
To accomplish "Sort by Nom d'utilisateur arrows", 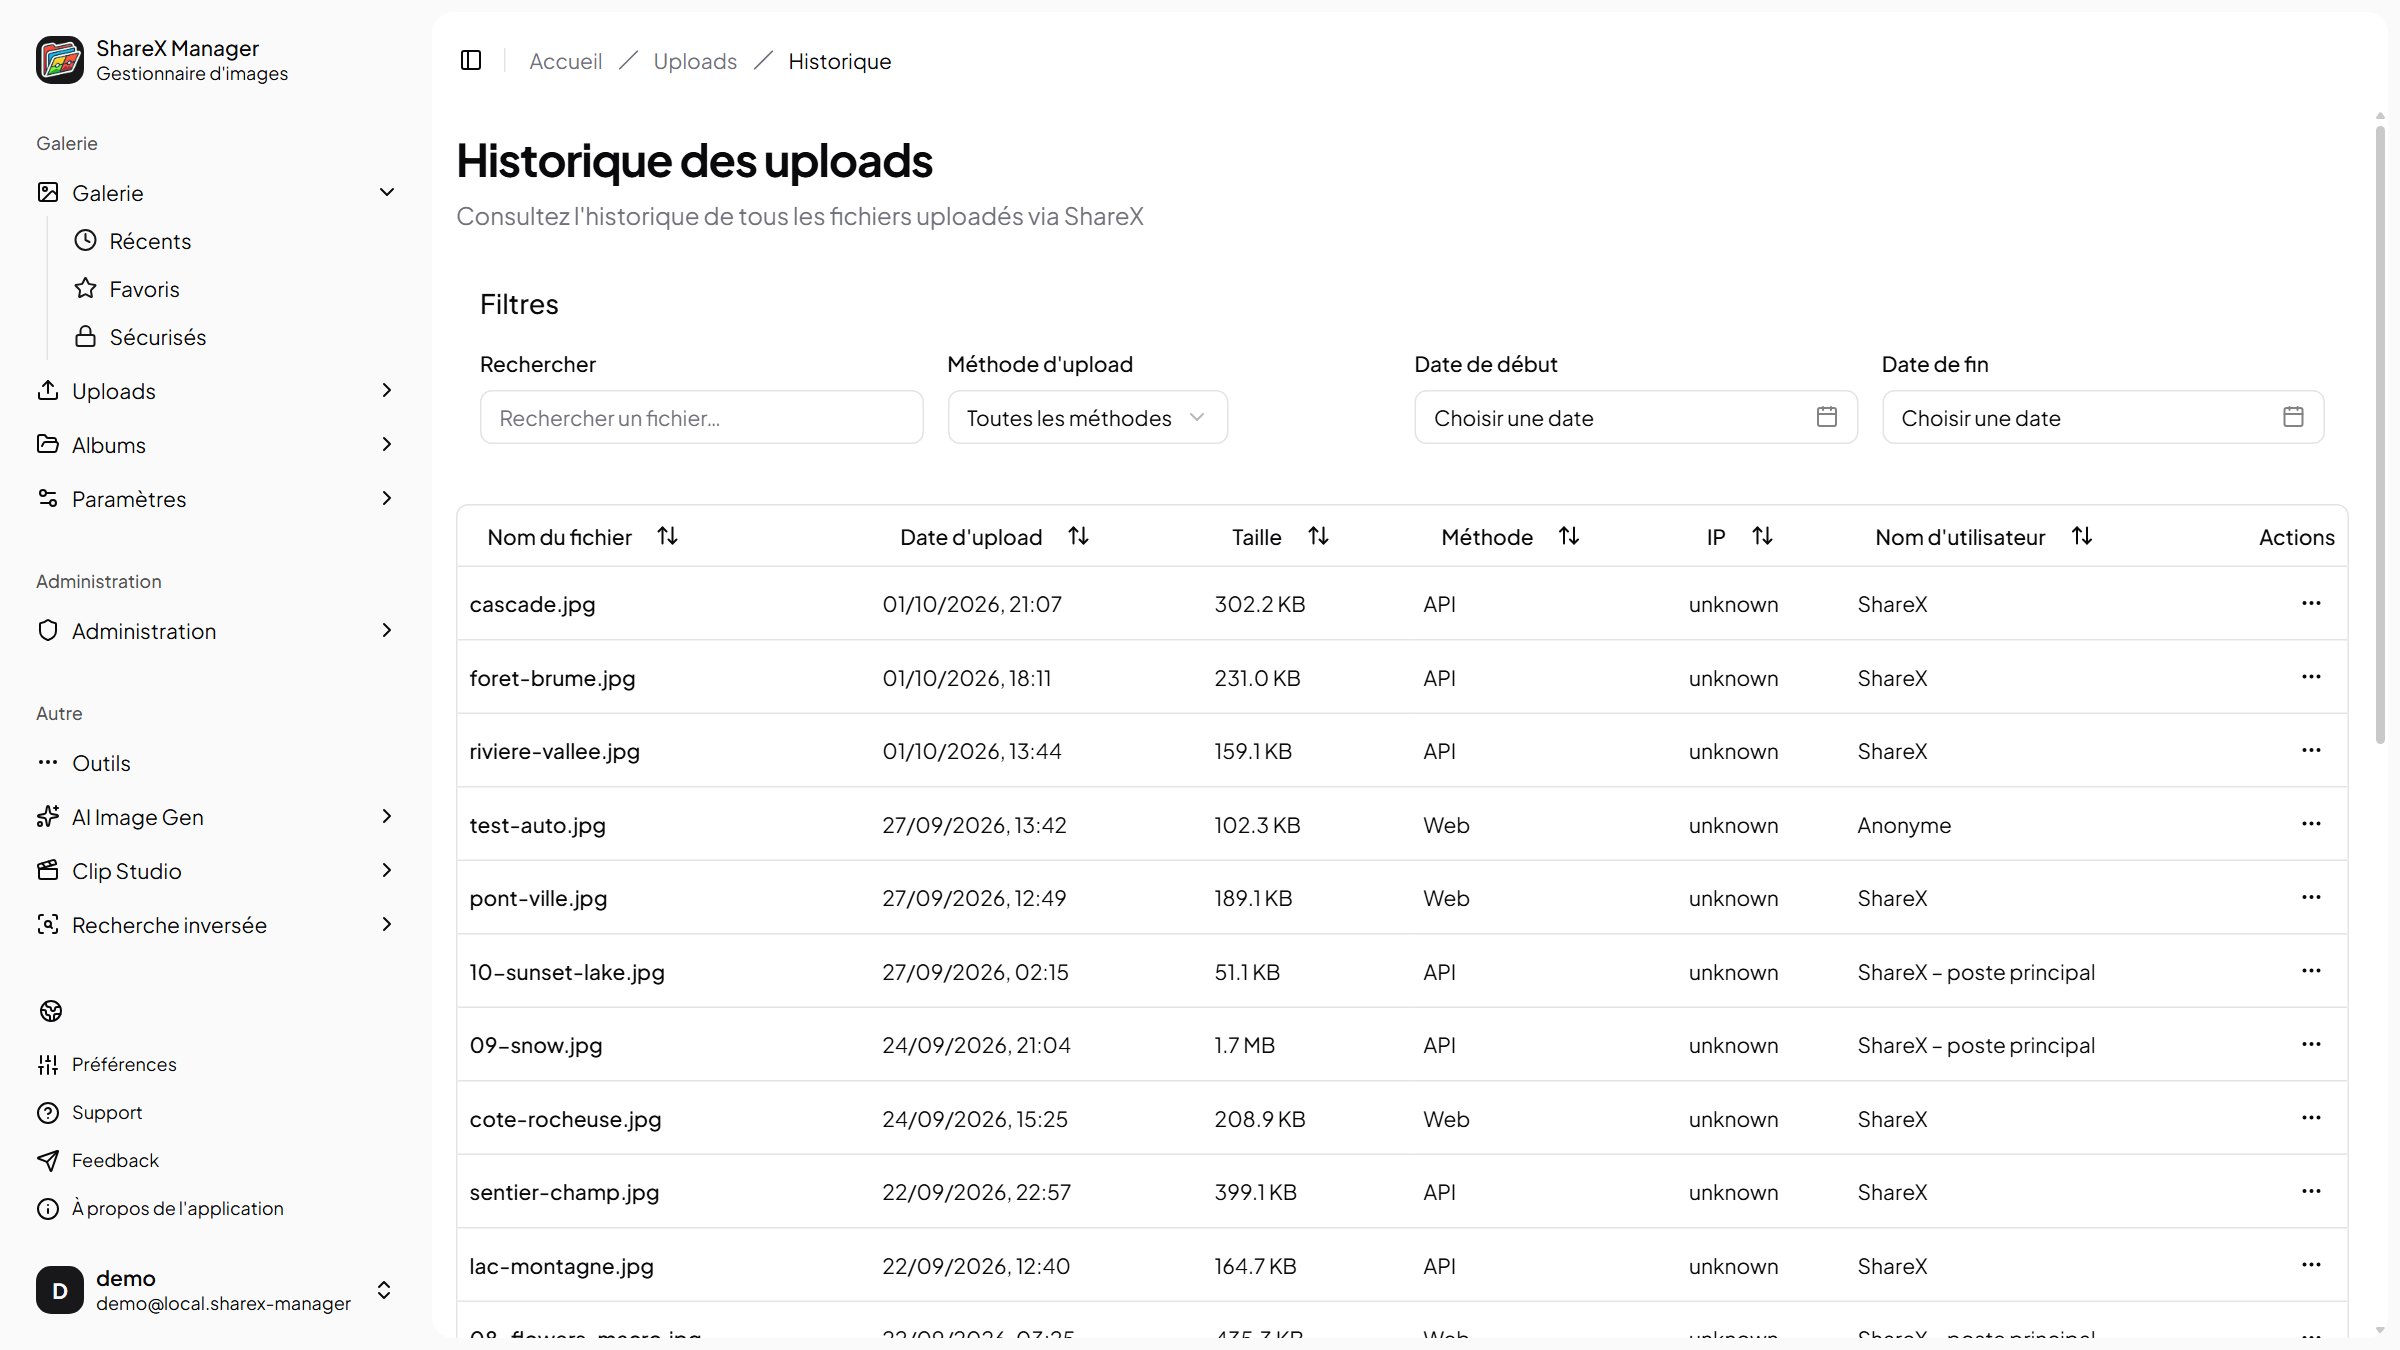I will coord(2081,537).
